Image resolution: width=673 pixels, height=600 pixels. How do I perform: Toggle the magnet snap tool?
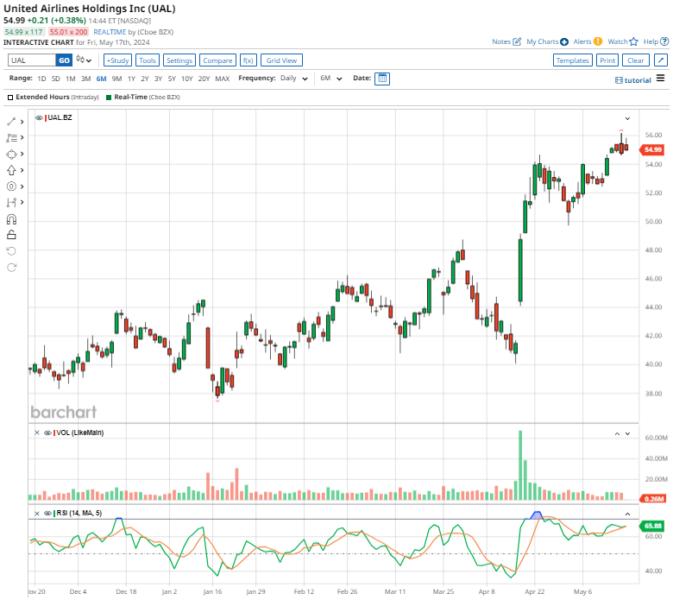point(11,219)
